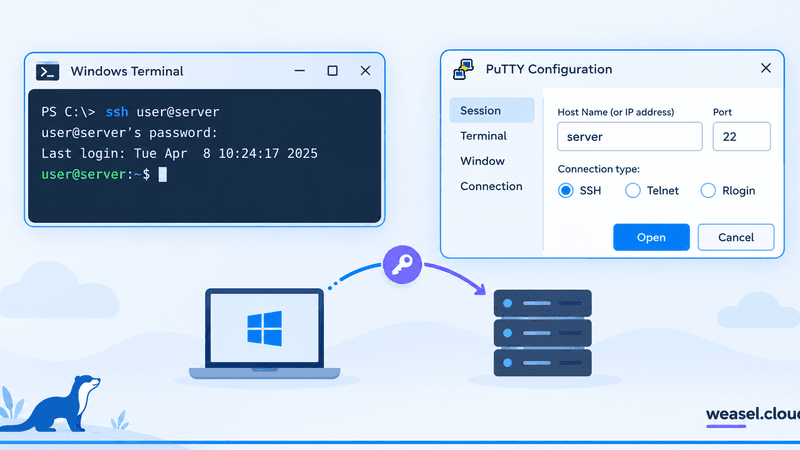Click the PuTTY Configuration app icon
Image resolution: width=800 pixels, height=450 pixels.
(x=463, y=69)
